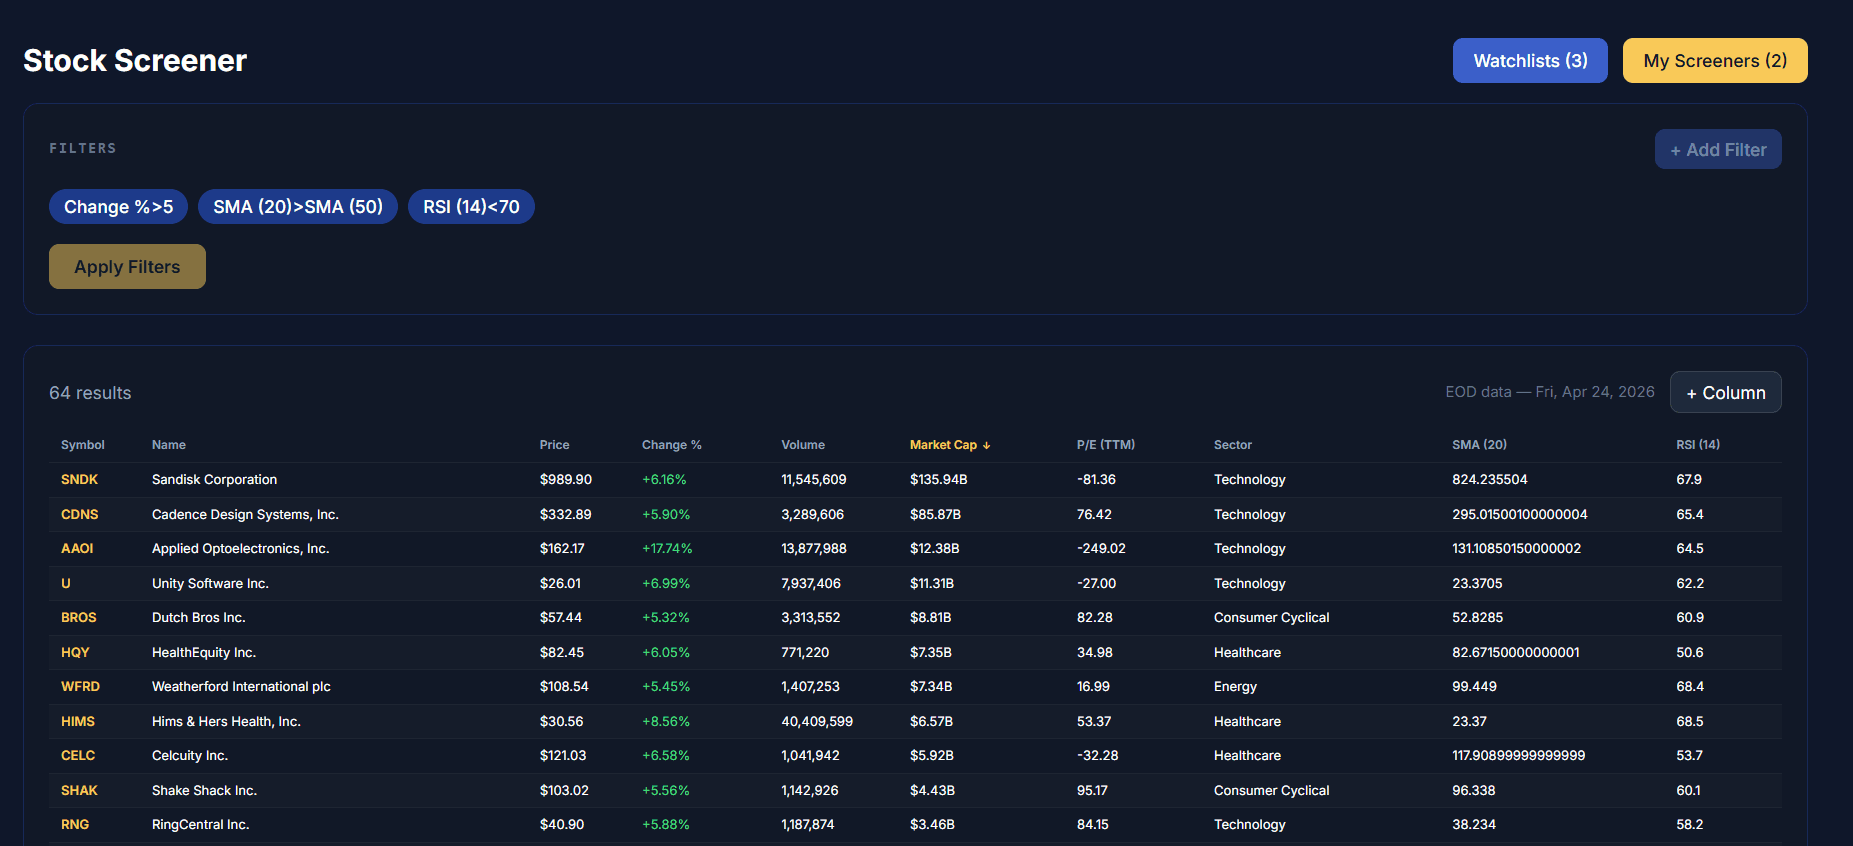Sort by Sector column header
Image resolution: width=1853 pixels, height=846 pixels.
(x=1233, y=445)
